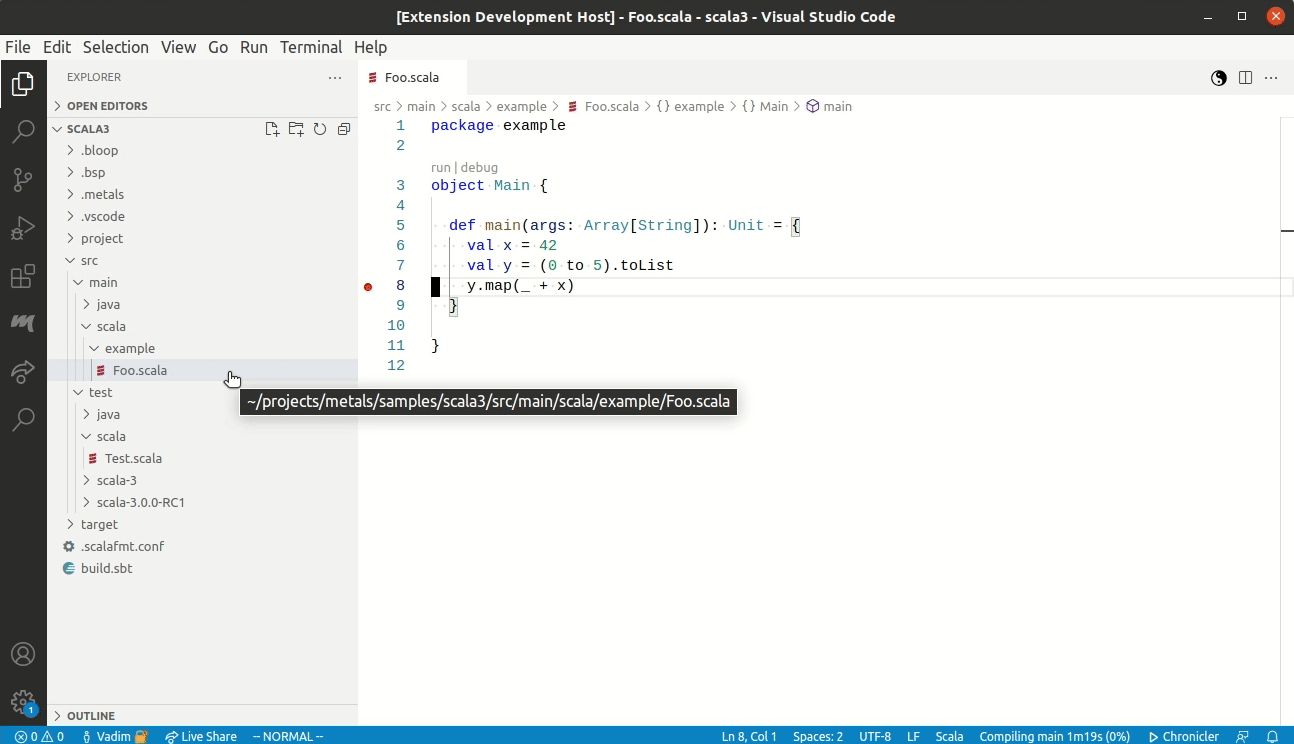1294x744 pixels.
Task: Open the Go menu
Action: pyautogui.click(x=218, y=47)
